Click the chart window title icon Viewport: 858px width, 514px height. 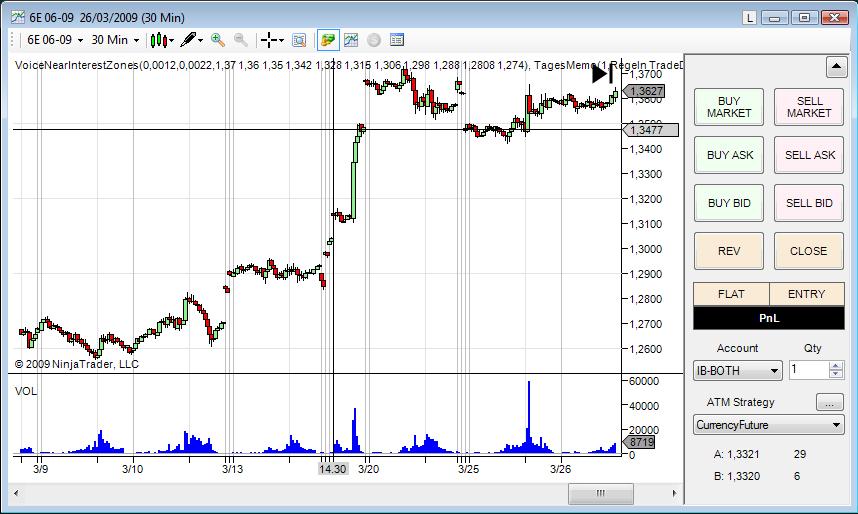pyautogui.click(x=18, y=18)
